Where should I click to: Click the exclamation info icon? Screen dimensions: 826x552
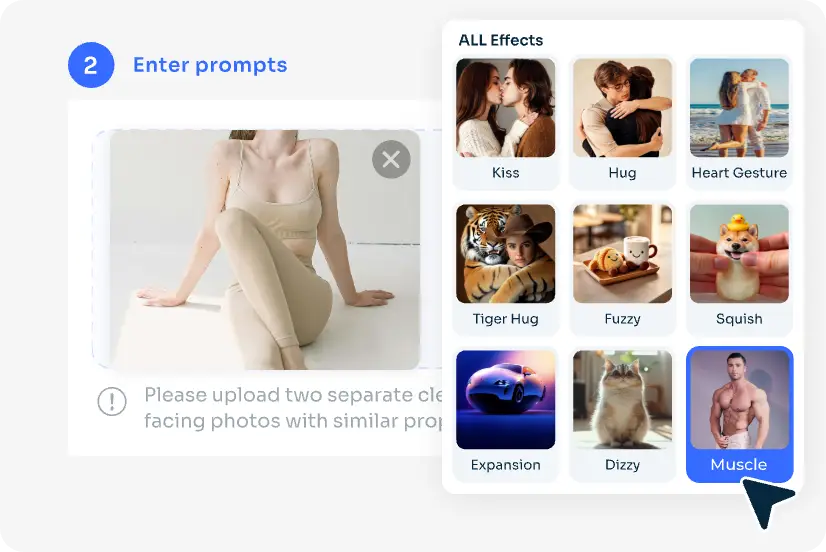coord(112,401)
